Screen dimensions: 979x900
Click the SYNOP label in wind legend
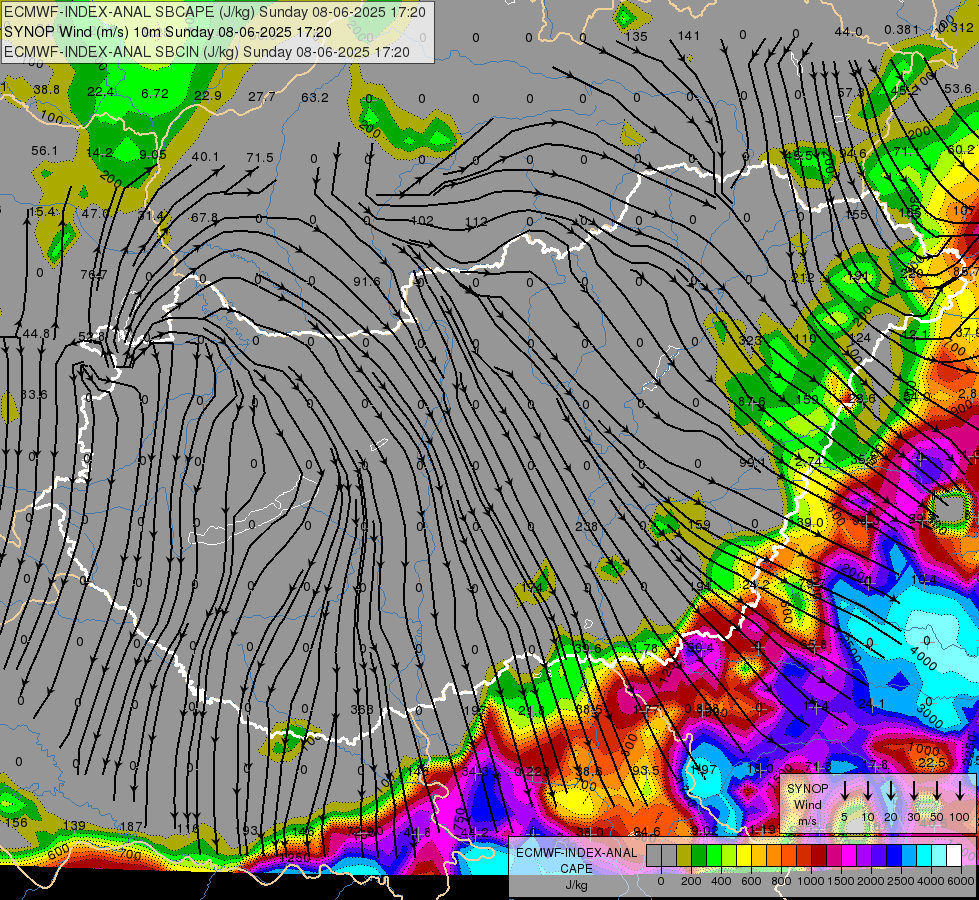807,789
